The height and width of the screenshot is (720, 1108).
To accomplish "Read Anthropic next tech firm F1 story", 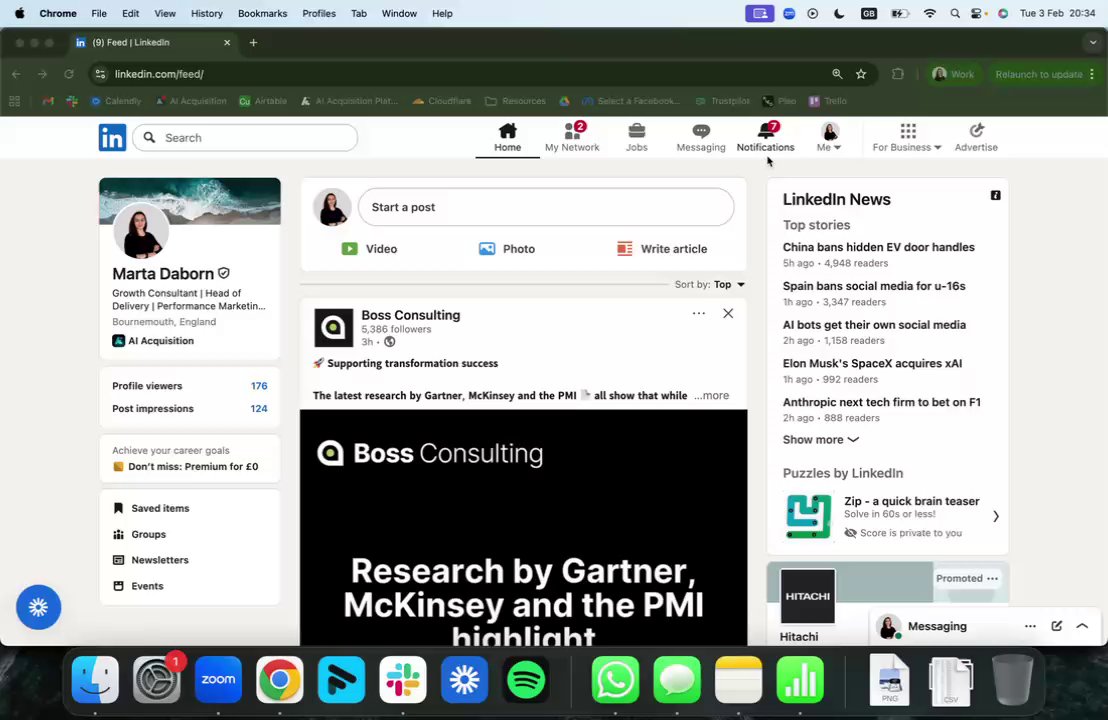I will [x=881, y=402].
